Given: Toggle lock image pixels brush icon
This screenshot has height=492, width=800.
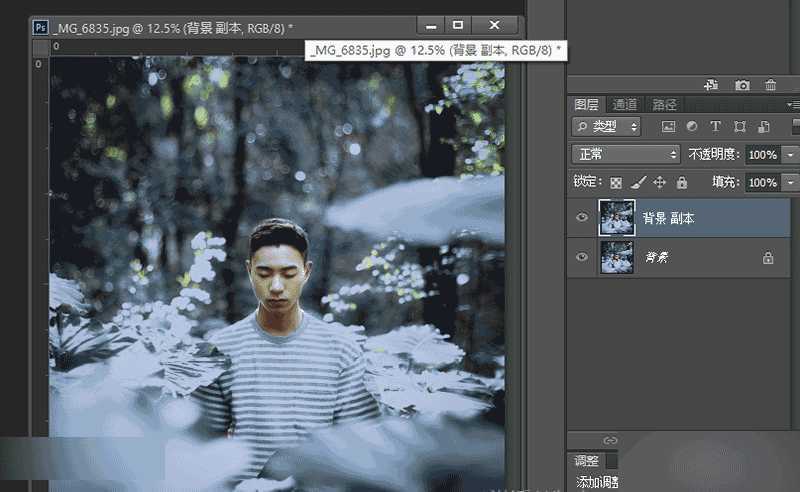Looking at the screenshot, I should coord(638,182).
